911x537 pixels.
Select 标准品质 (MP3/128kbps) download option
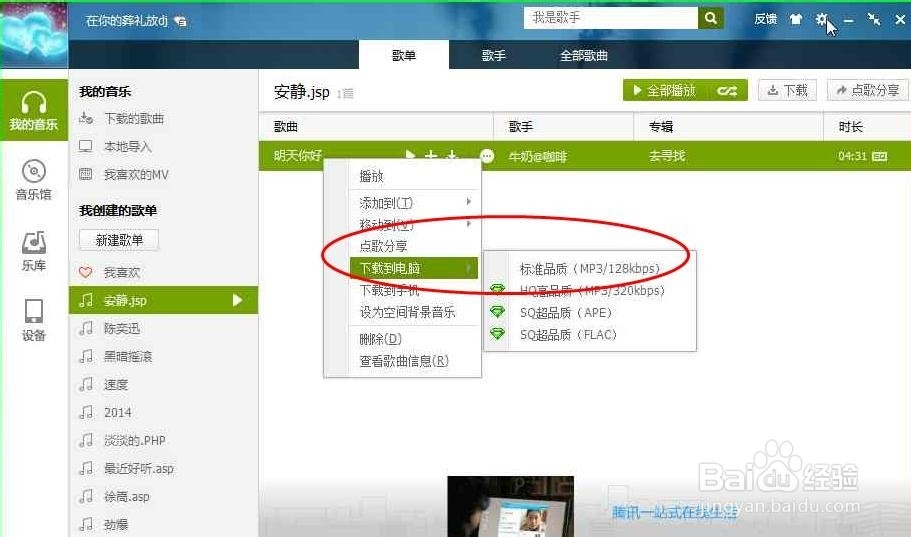click(590, 269)
